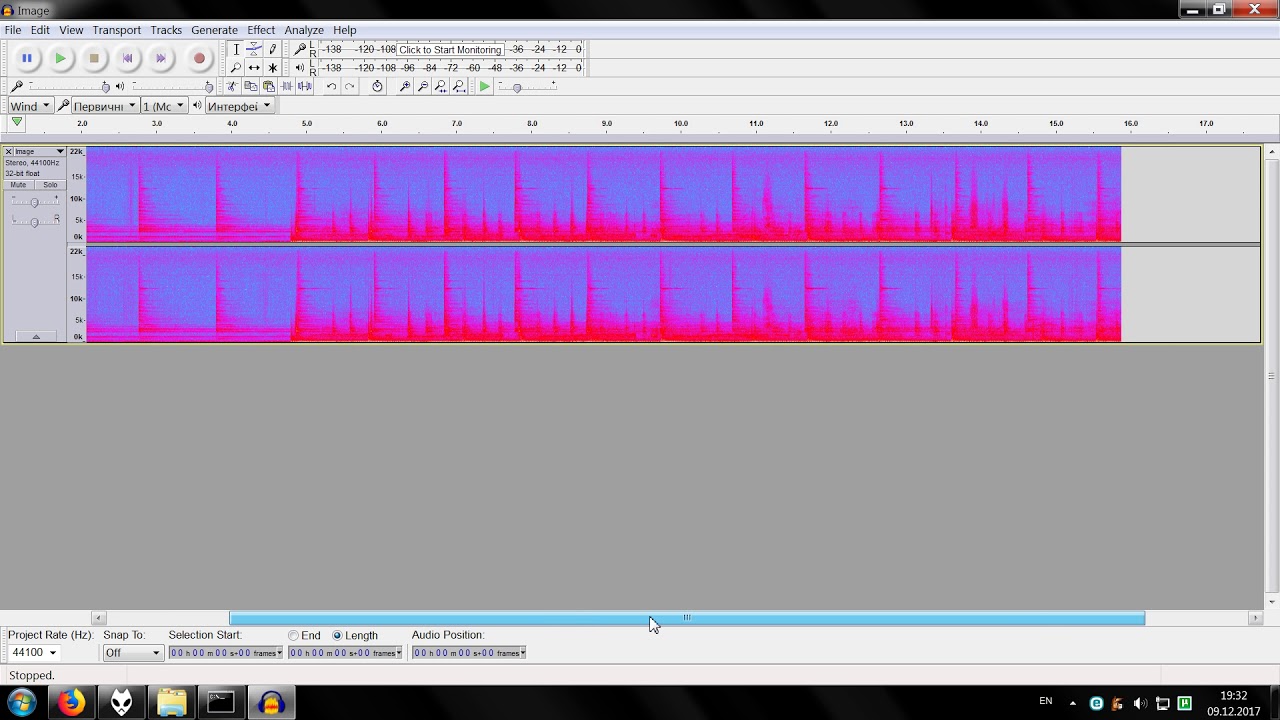Open the file explorer folder in taskbar
This screenshot has width=1280, height=720.
[171, 702]
